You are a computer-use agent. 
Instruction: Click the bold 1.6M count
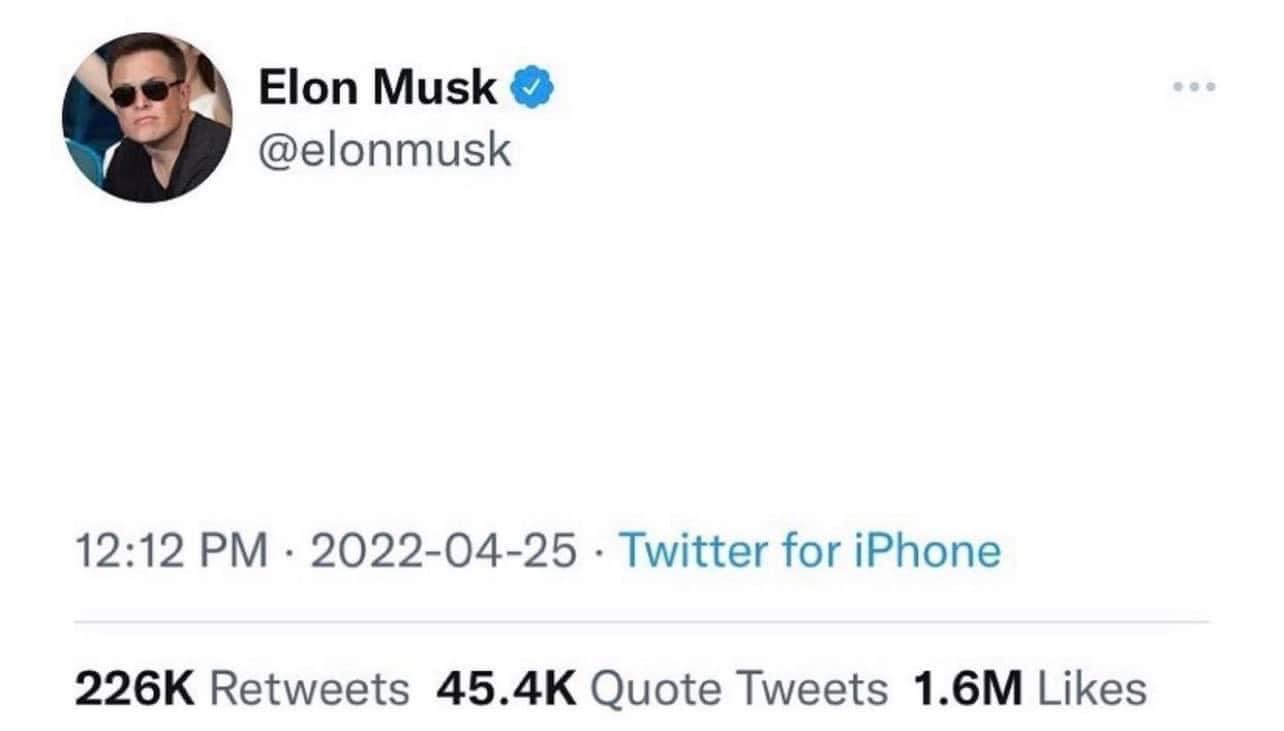(x=968, y=688)
